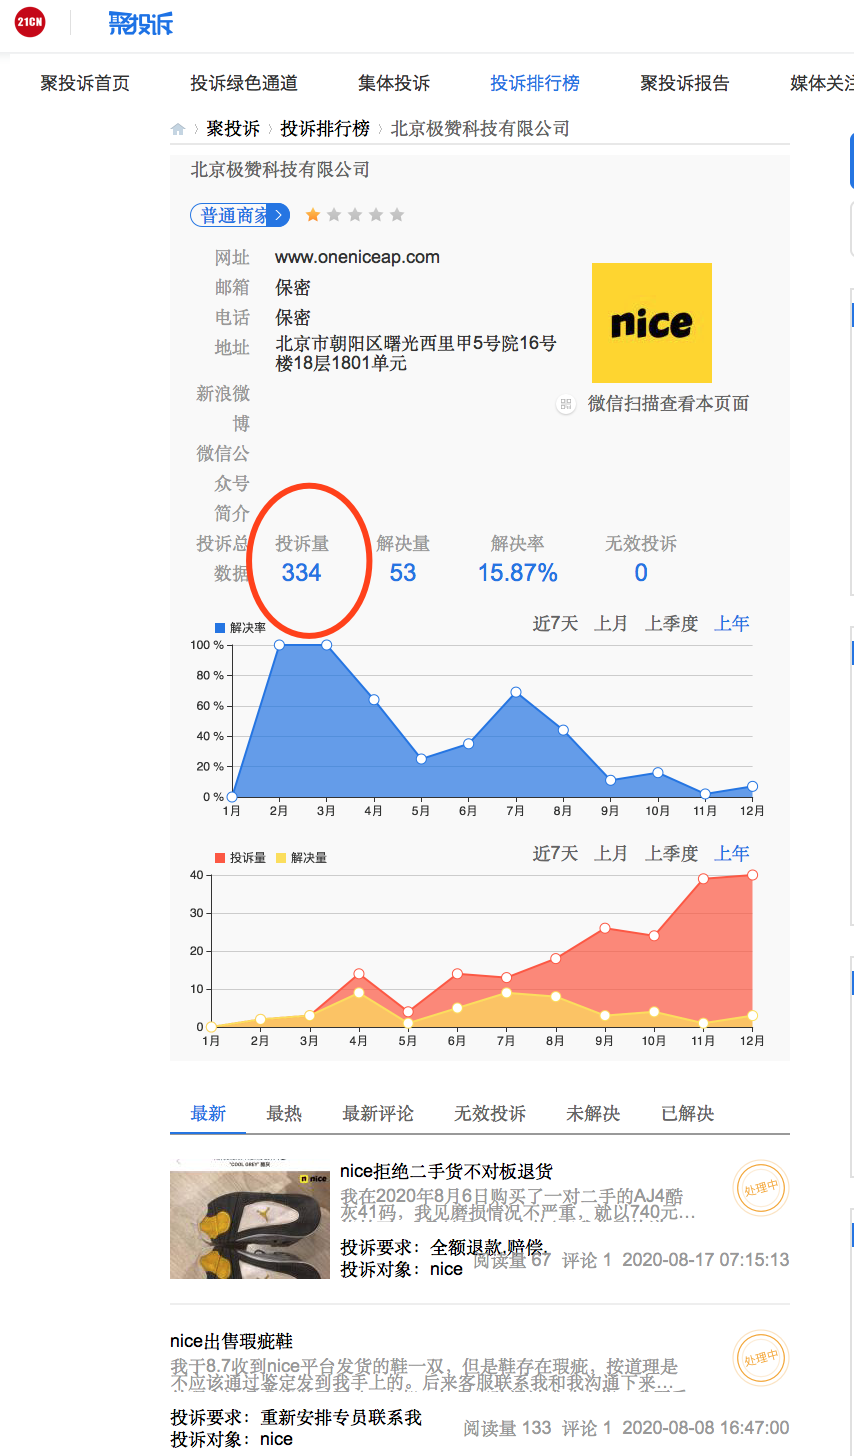Click 评论 1 on 瑕疵鞋 complaint

click(x=586, y=1428)
